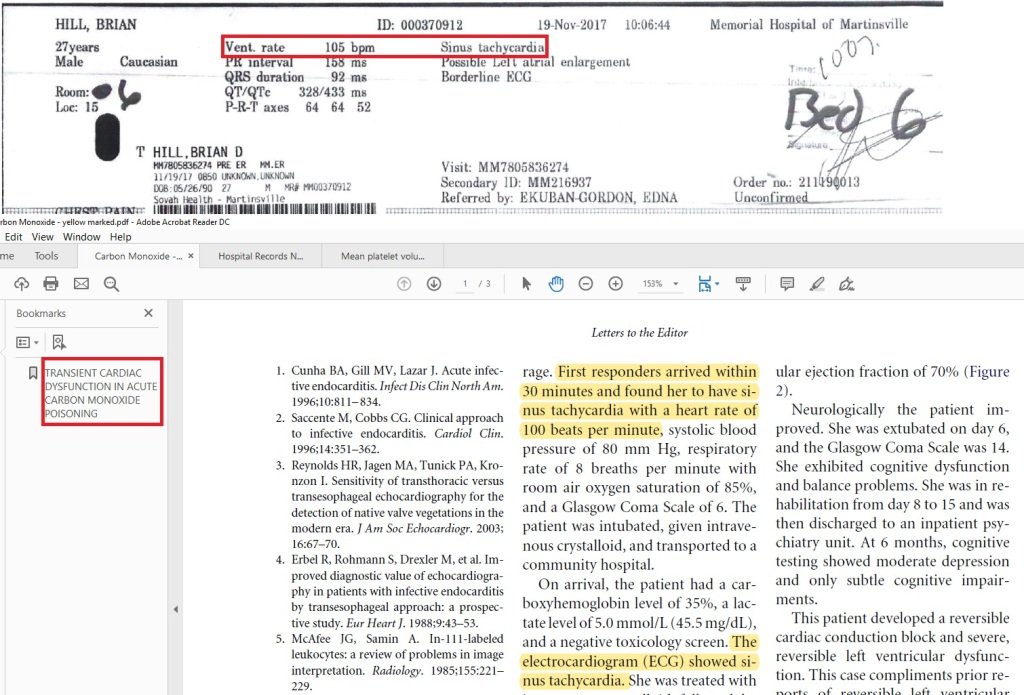
Task: Open the sign document tool
Action: tap(846, 283)
